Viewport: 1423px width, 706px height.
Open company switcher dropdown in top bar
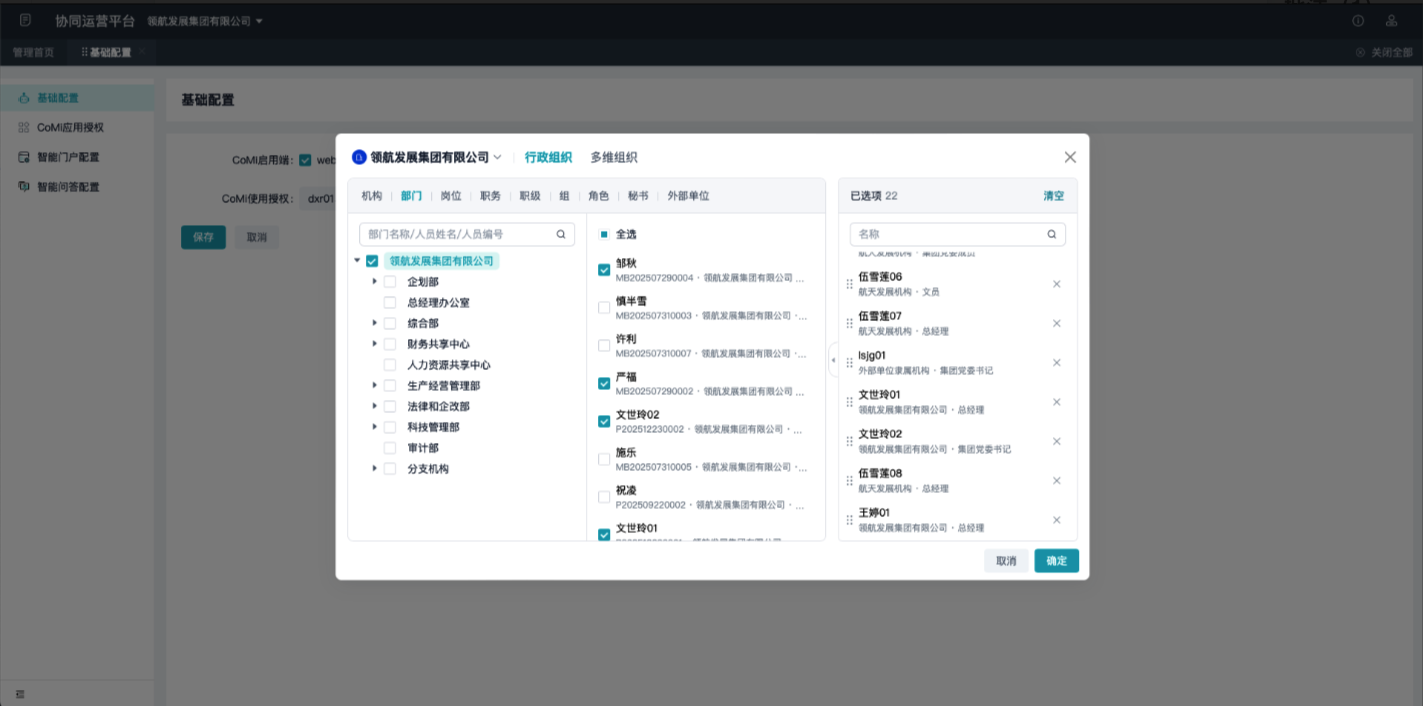[259, 21]
